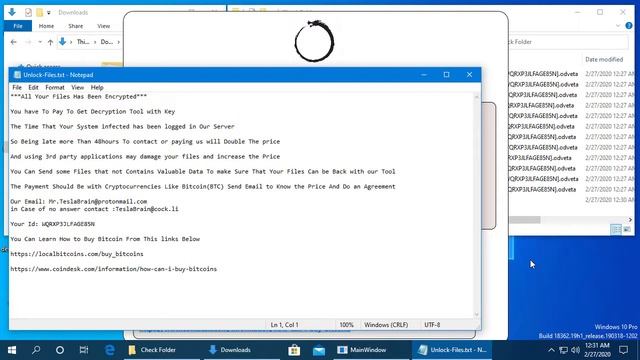
Task: Click Notepad vertical scrollbar up arrow
Action: 476,97
